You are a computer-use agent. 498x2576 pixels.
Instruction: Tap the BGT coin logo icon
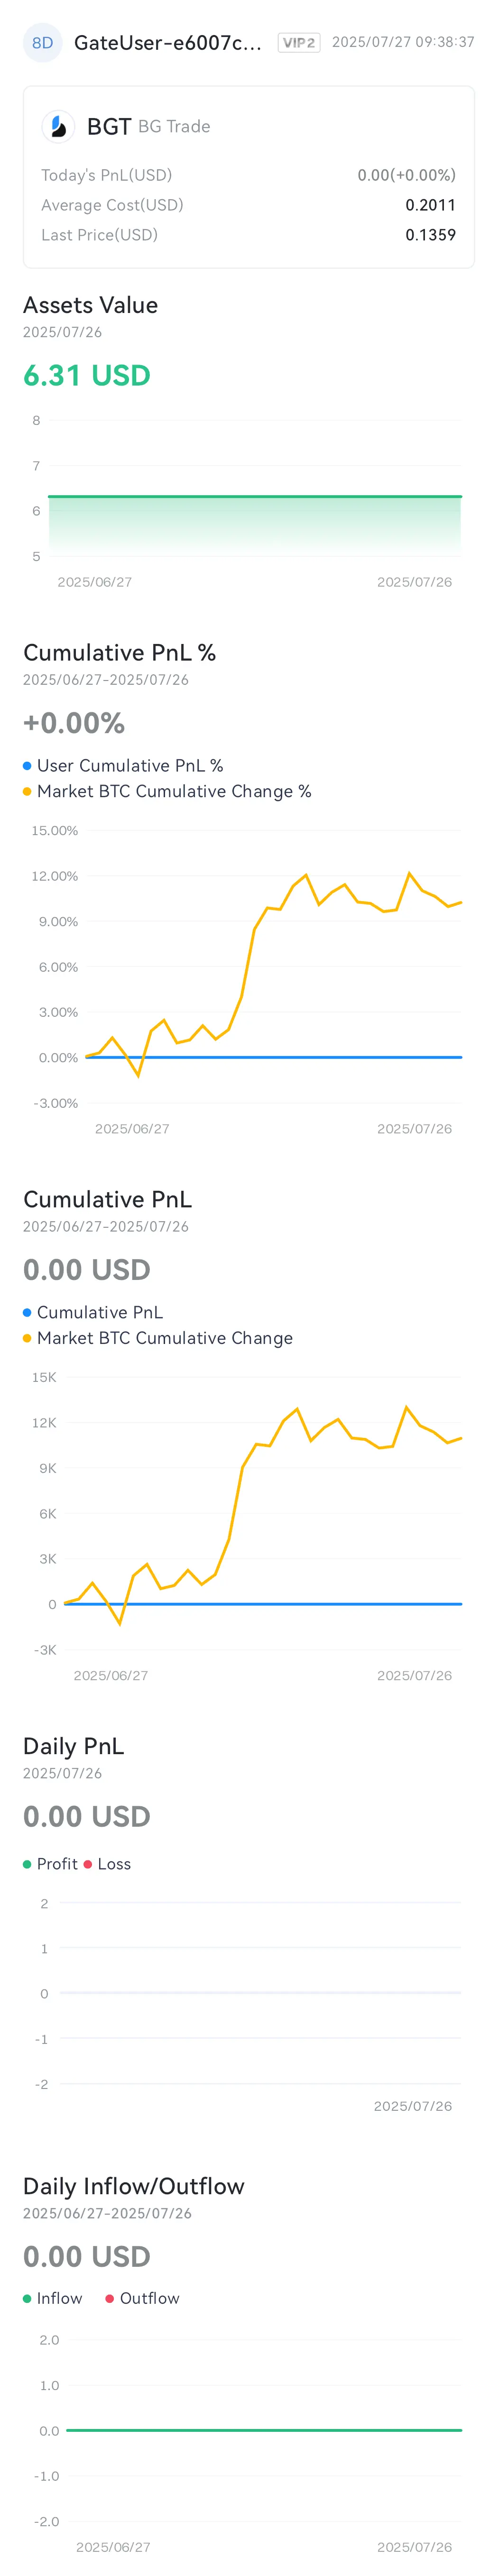(58, 126)
